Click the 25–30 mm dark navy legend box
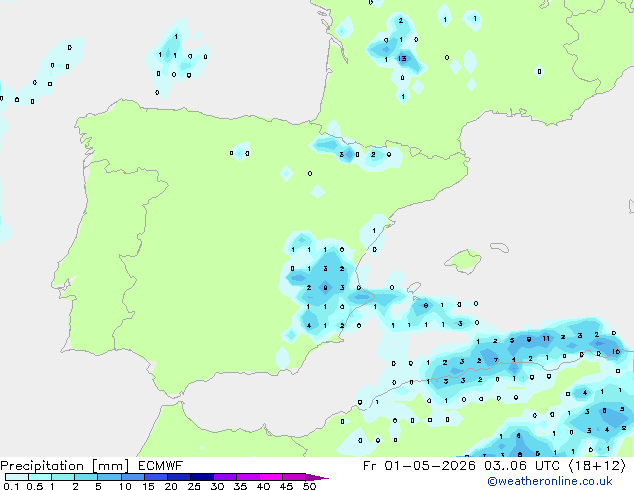 202,477
